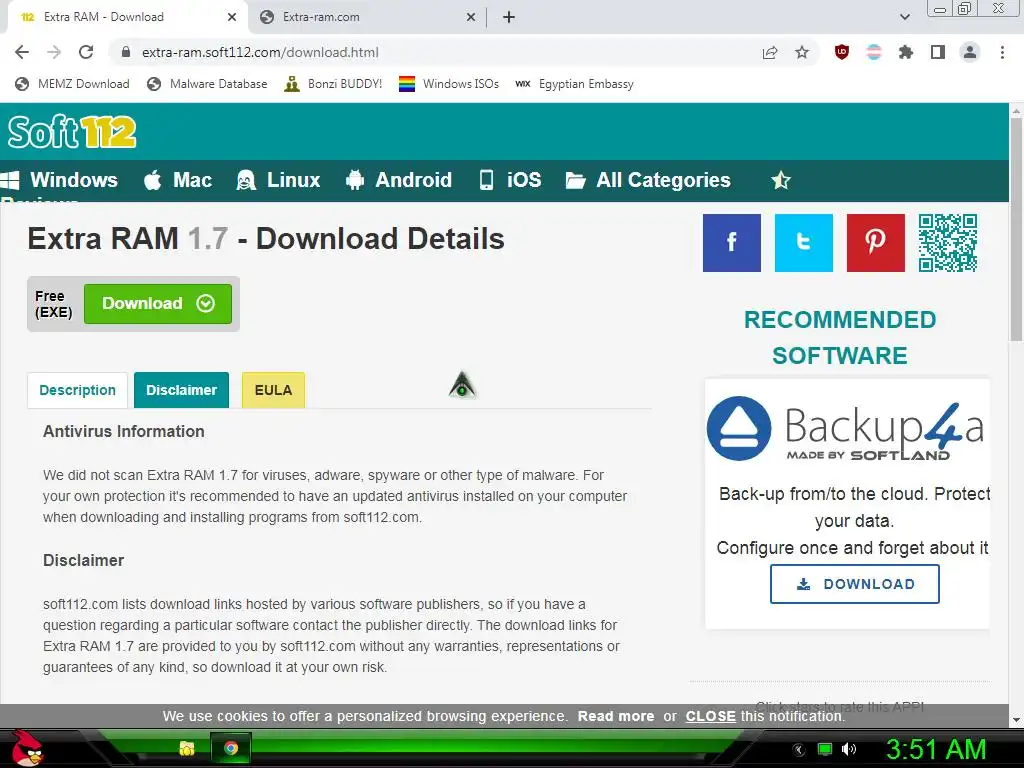Open Windows ISOs bookmark

(x=449, y=84)
